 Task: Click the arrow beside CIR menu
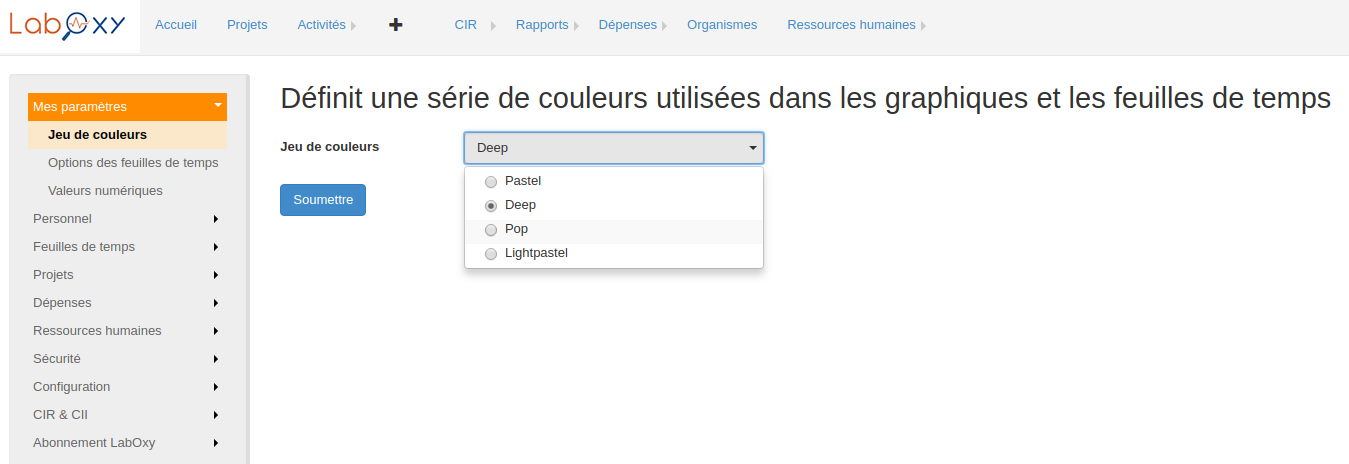[493, 26]
